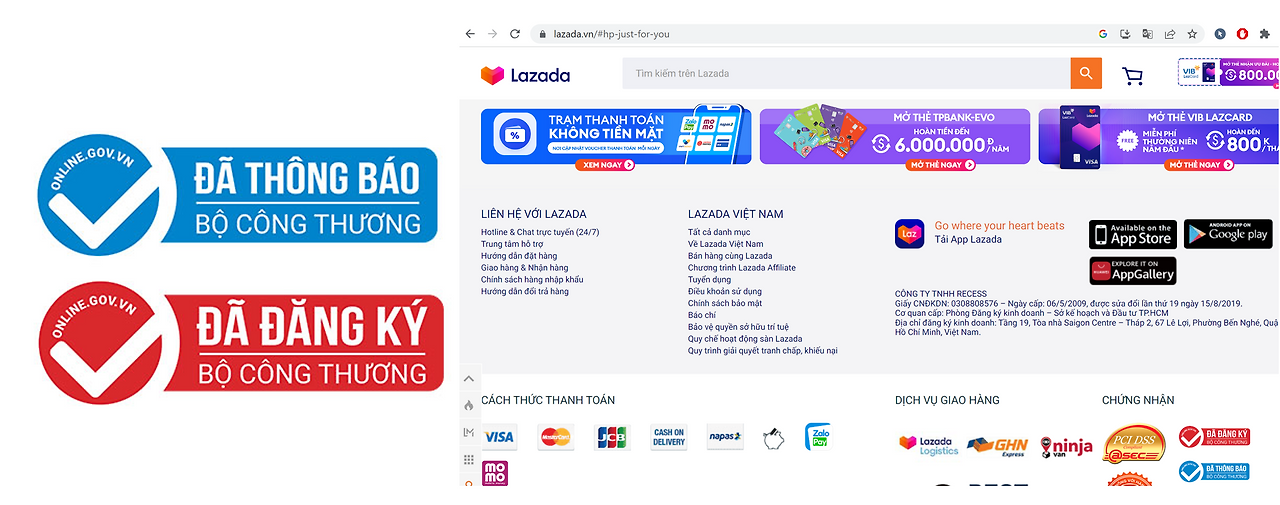Open the Chính sách bảo mật link
Screen dimensions: 1280x505
[725, 303]
